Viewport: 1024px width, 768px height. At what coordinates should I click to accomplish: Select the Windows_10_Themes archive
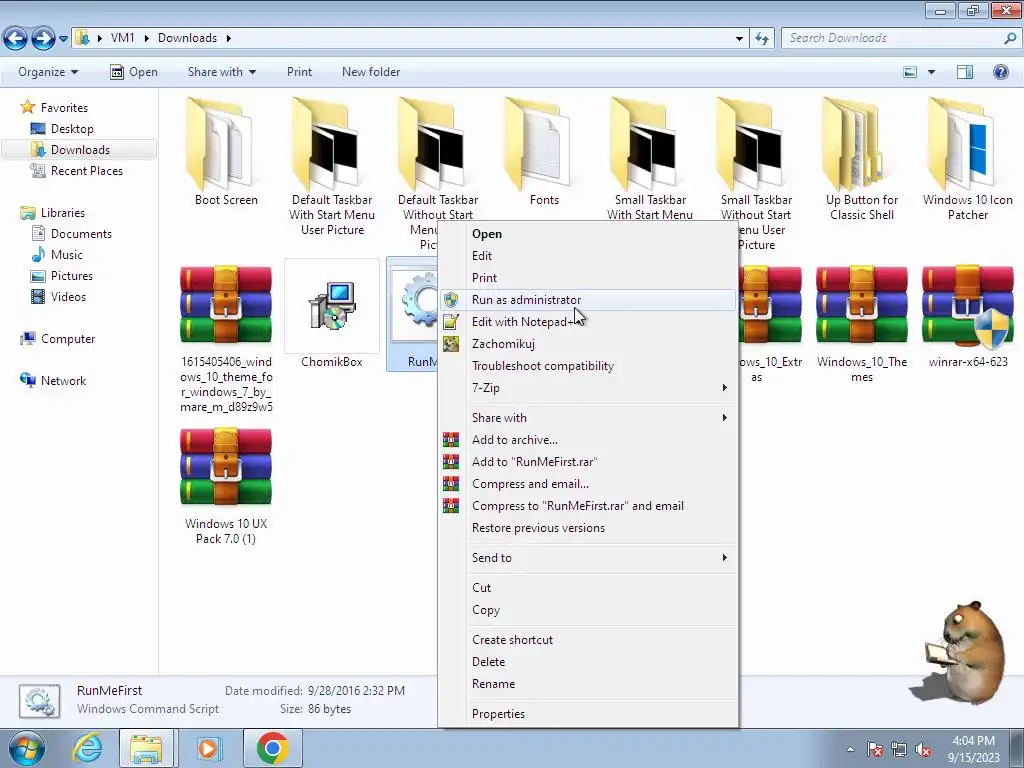861,323
